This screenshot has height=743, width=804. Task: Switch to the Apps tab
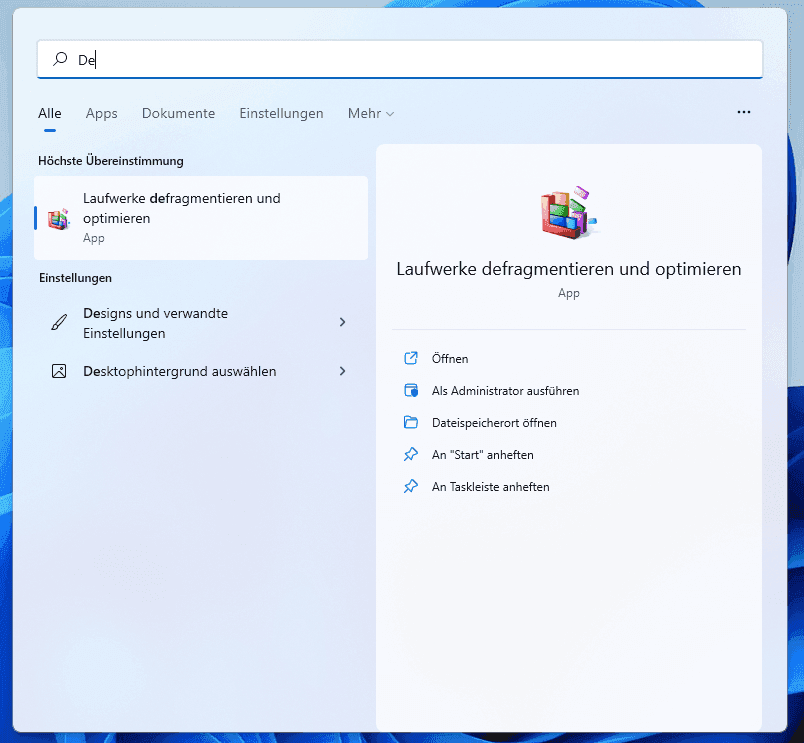click(x=102, y=113)
